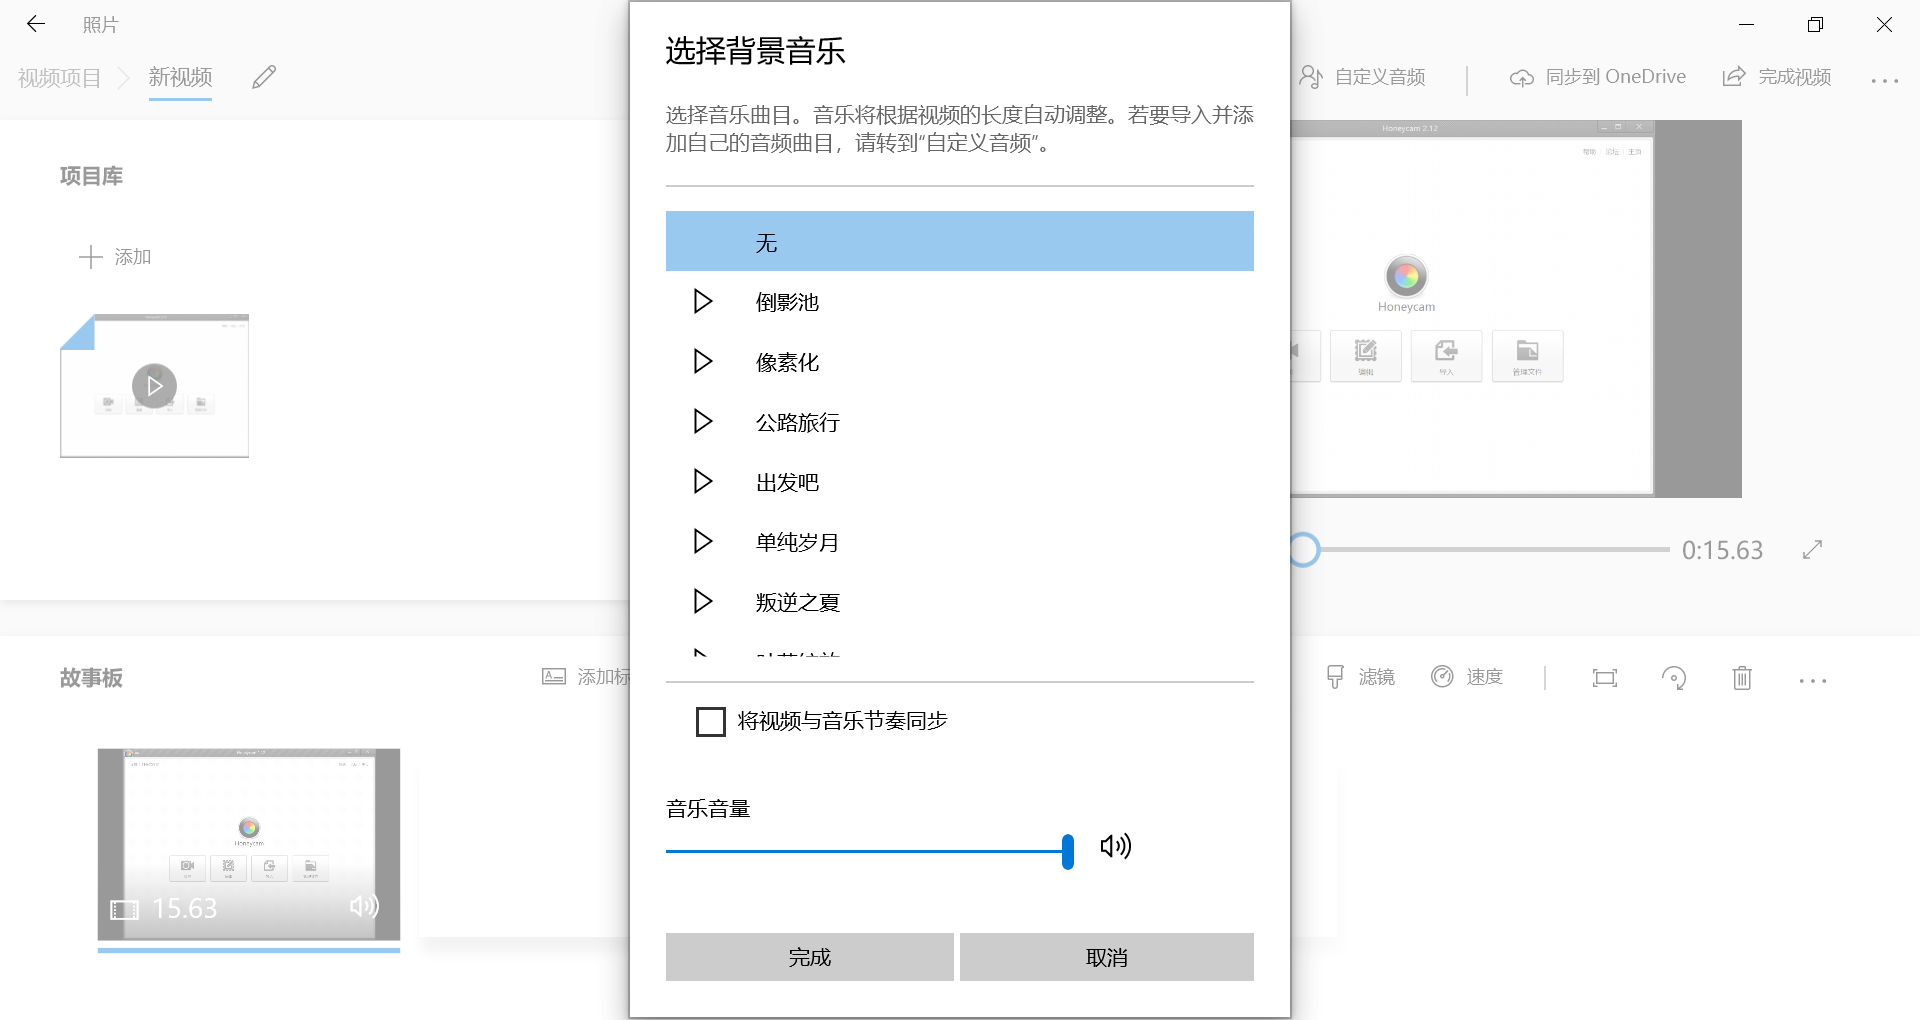Image resolution: width=1920 pixels, height=1020 pixels.
Task: Play preview of 叛逆之夏 track
Action: pos(703,601)
